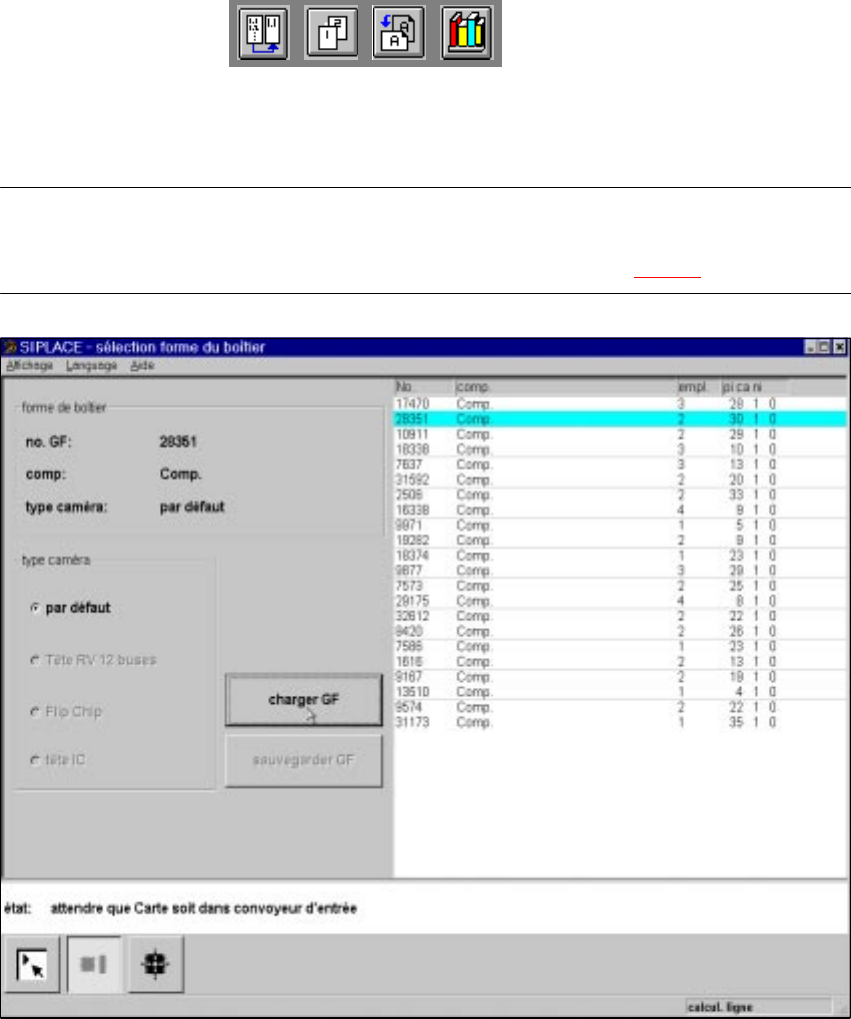Screen dimensions: 851x1019
Task: Sort list by 'No.' column header
Action: click(425, 387)
